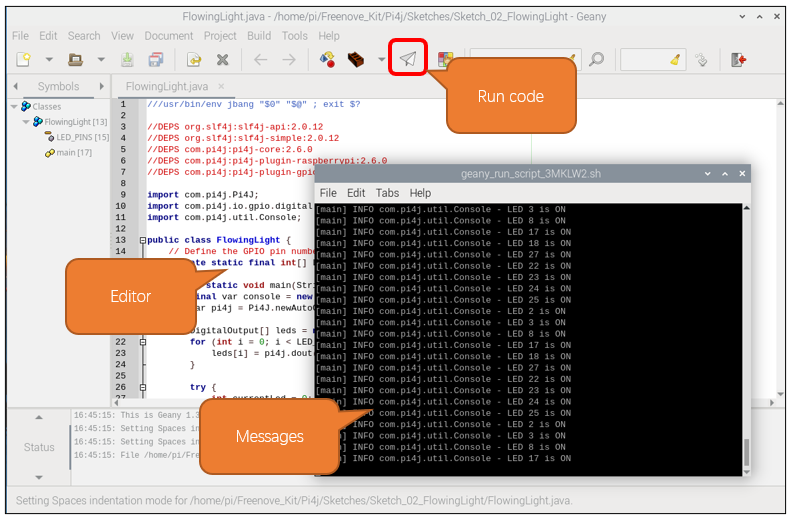Open the Help menu in Geany
The image size is (793, 519).
pyautogui.click(x=329, y=36)
